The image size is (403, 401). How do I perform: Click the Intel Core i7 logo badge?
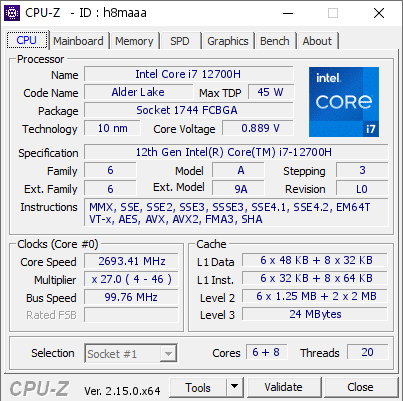[344, 102]
